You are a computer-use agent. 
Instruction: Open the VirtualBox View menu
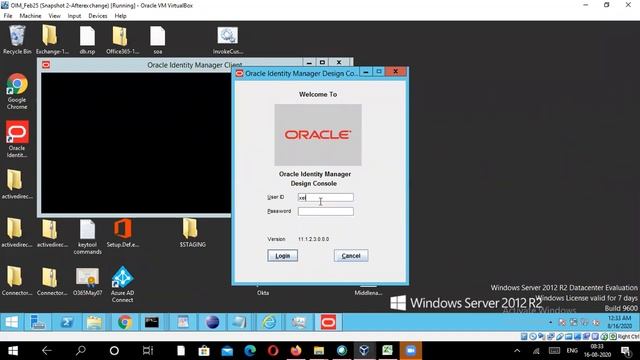[x=54, y=16]
